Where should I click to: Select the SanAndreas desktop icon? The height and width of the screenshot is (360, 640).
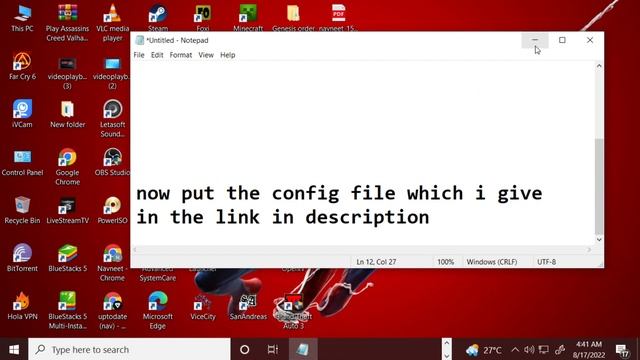pos(248,307)
